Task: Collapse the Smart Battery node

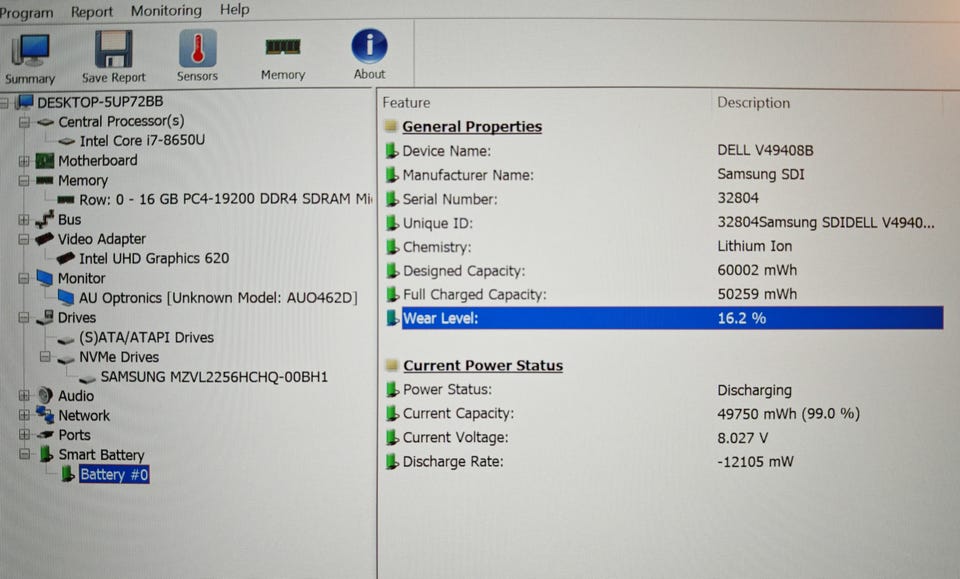Action: (x=24, y=454)
